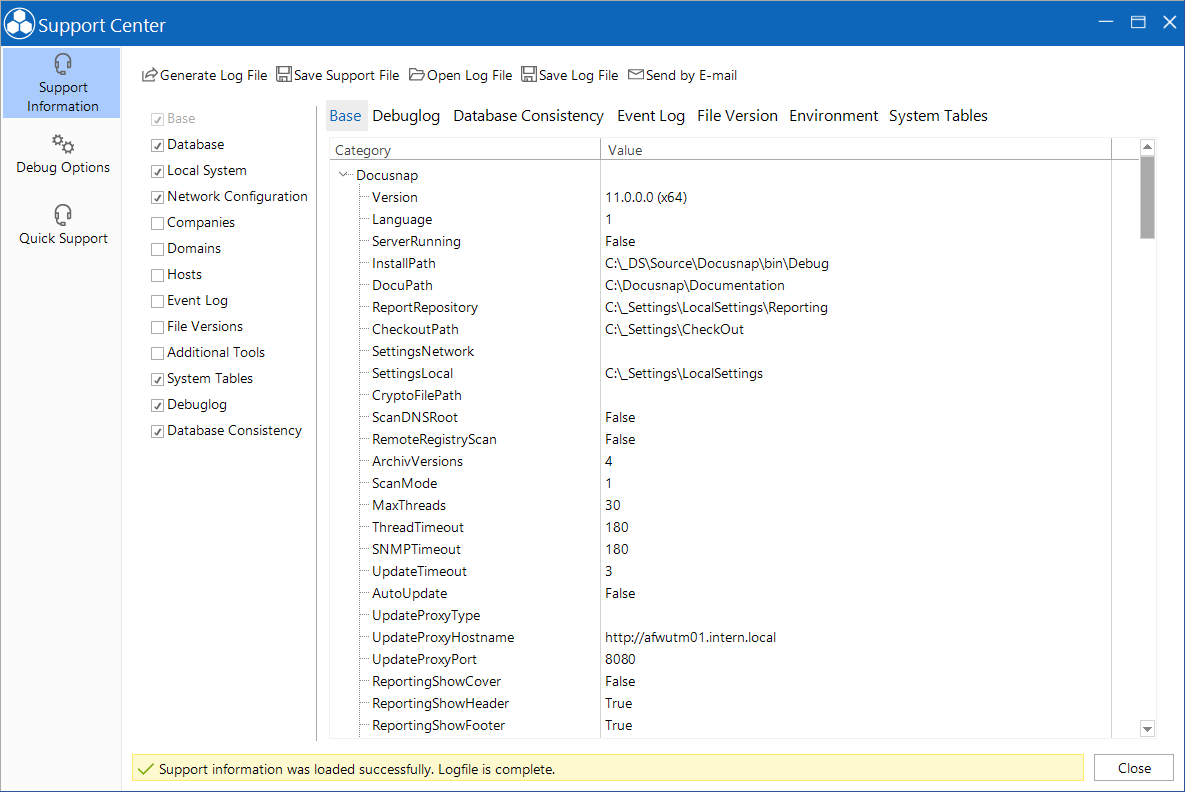
Task: Click the Save Support File disk icon
Action: coord(283,74)
